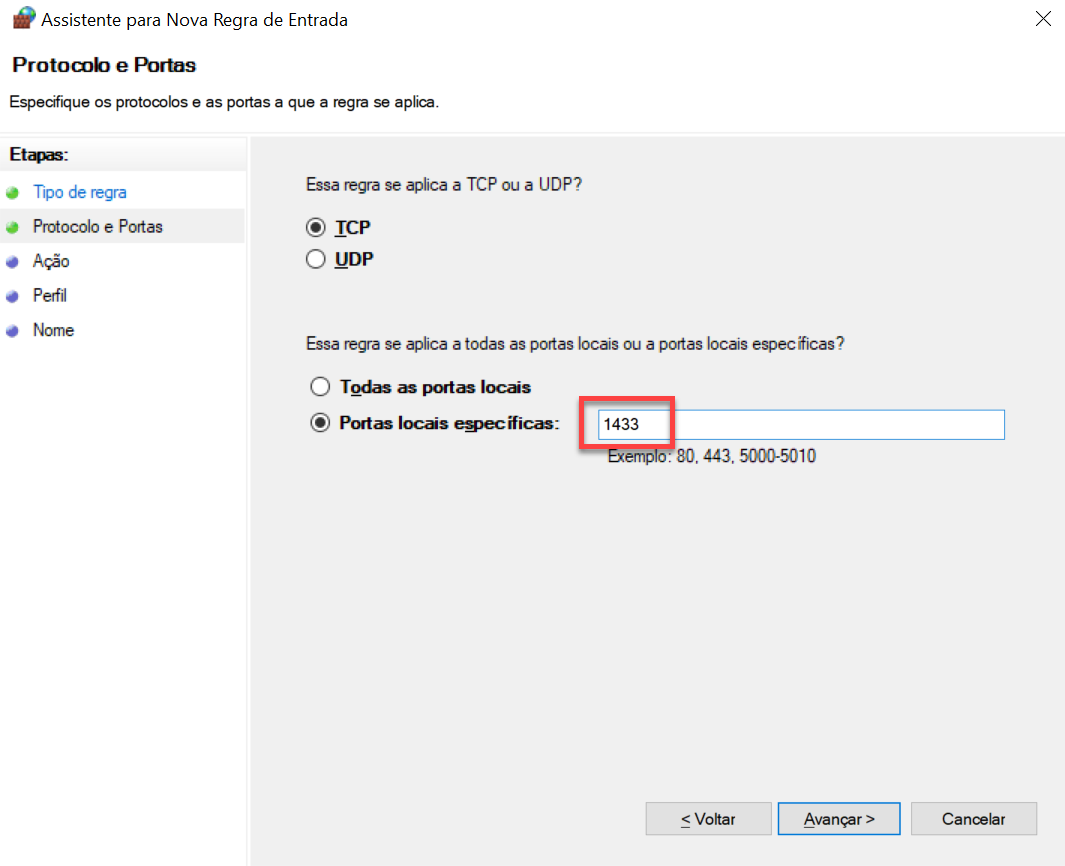Open the Nome step label in sidebar
Screen dimensions: 1065x866
coord(53,331)
